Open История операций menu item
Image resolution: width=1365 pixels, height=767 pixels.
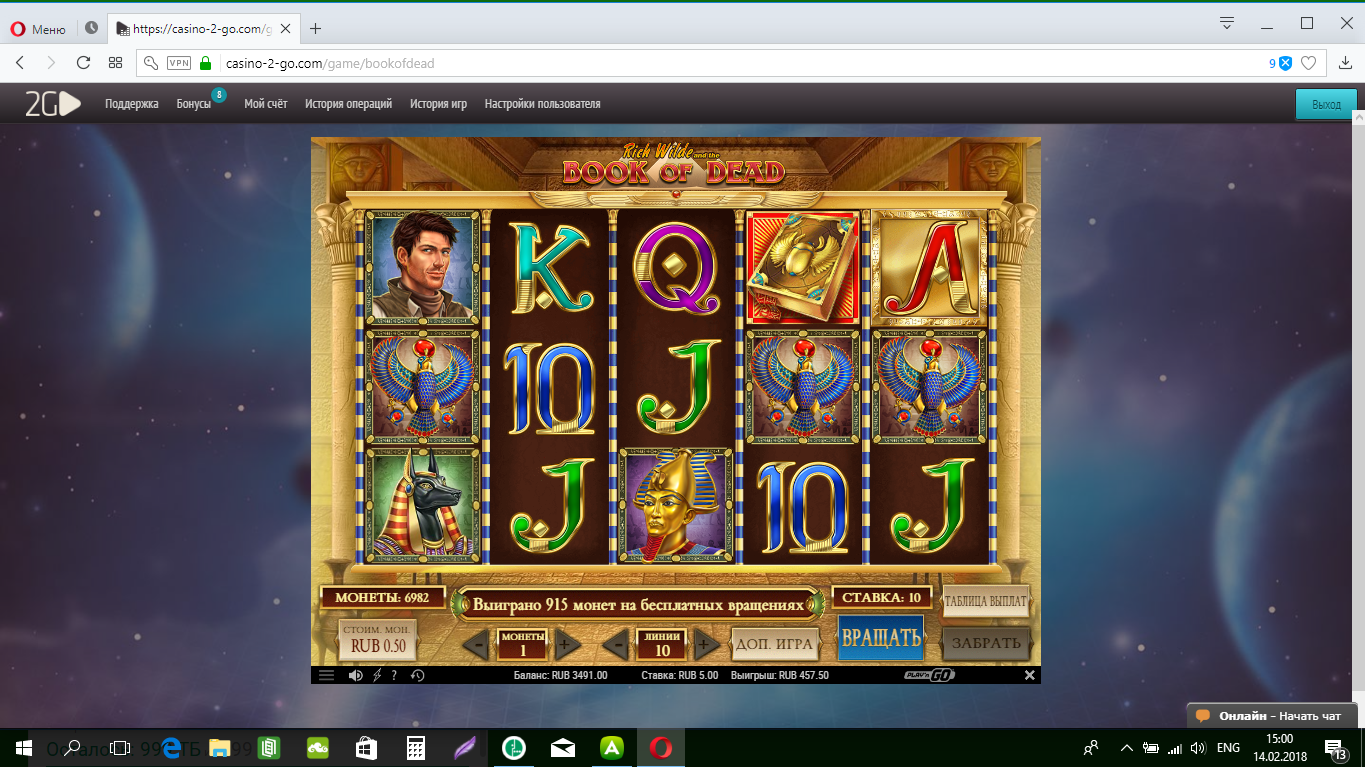(349, 103)
